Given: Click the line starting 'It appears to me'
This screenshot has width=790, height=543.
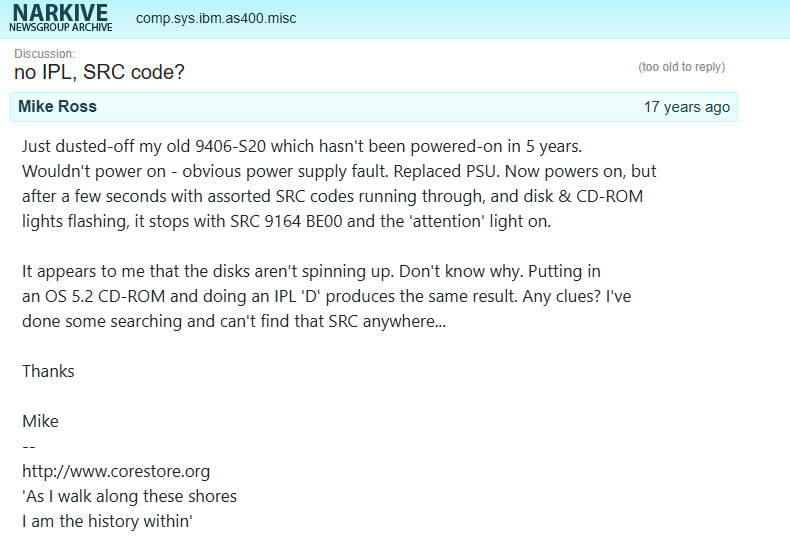Looking at the screenshot, I should 311,271.
